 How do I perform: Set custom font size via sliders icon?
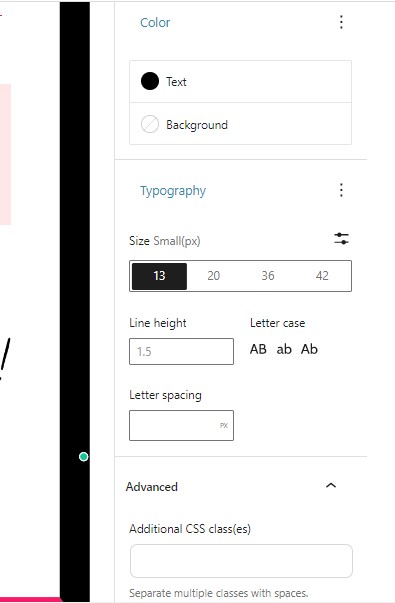(x=341, y=239)
